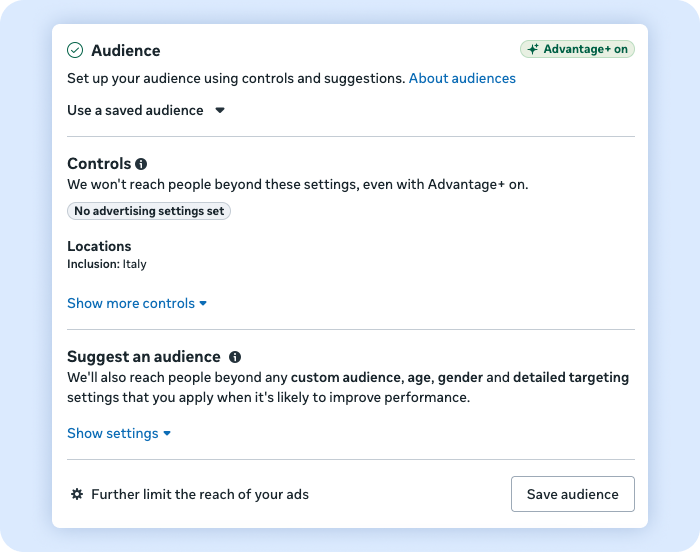
Task: Click the caret arrow after Show settings
Action: click(167, 434)
